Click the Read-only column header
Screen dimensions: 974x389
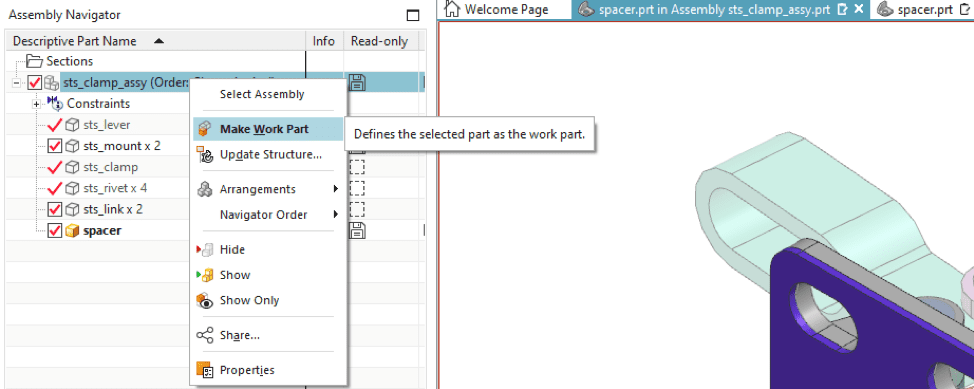[x=380, y=41]
